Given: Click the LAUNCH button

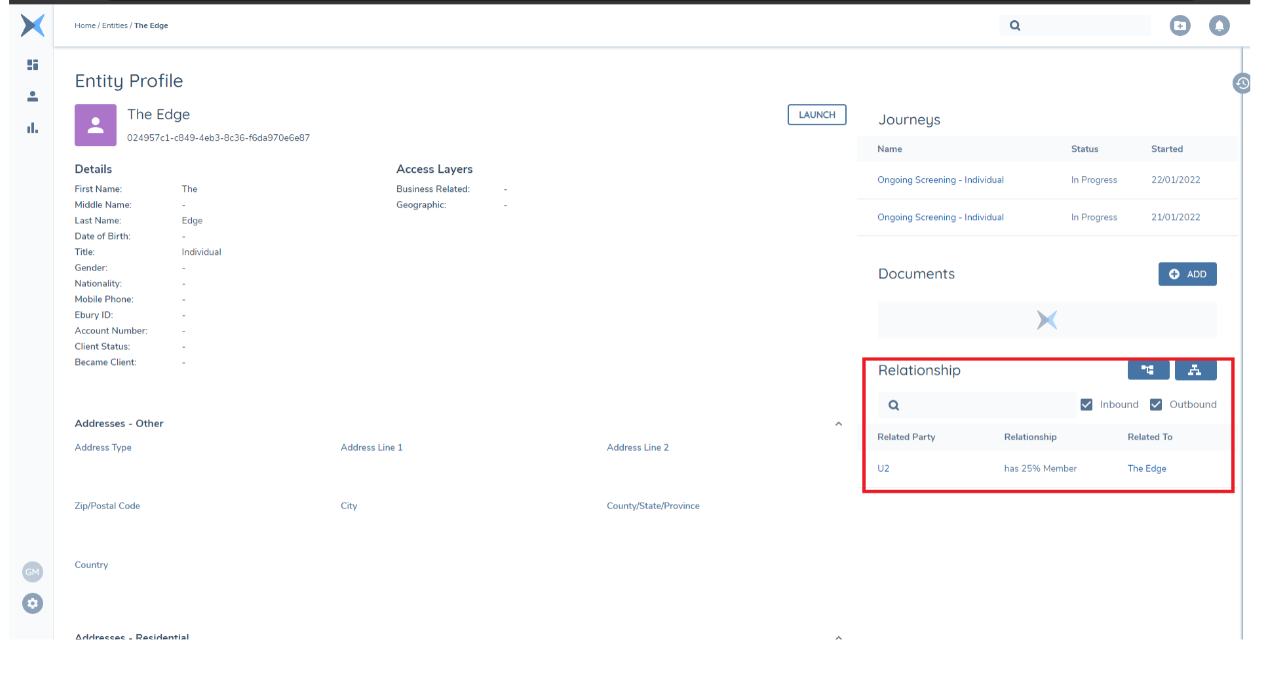Looking at the screenshot, I should click(x=816, y=115).
